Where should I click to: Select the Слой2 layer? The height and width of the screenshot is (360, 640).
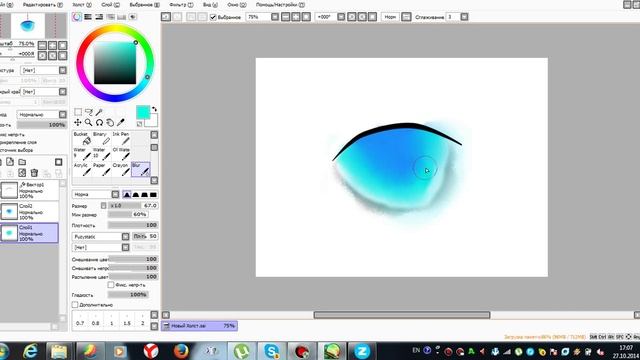29,212
